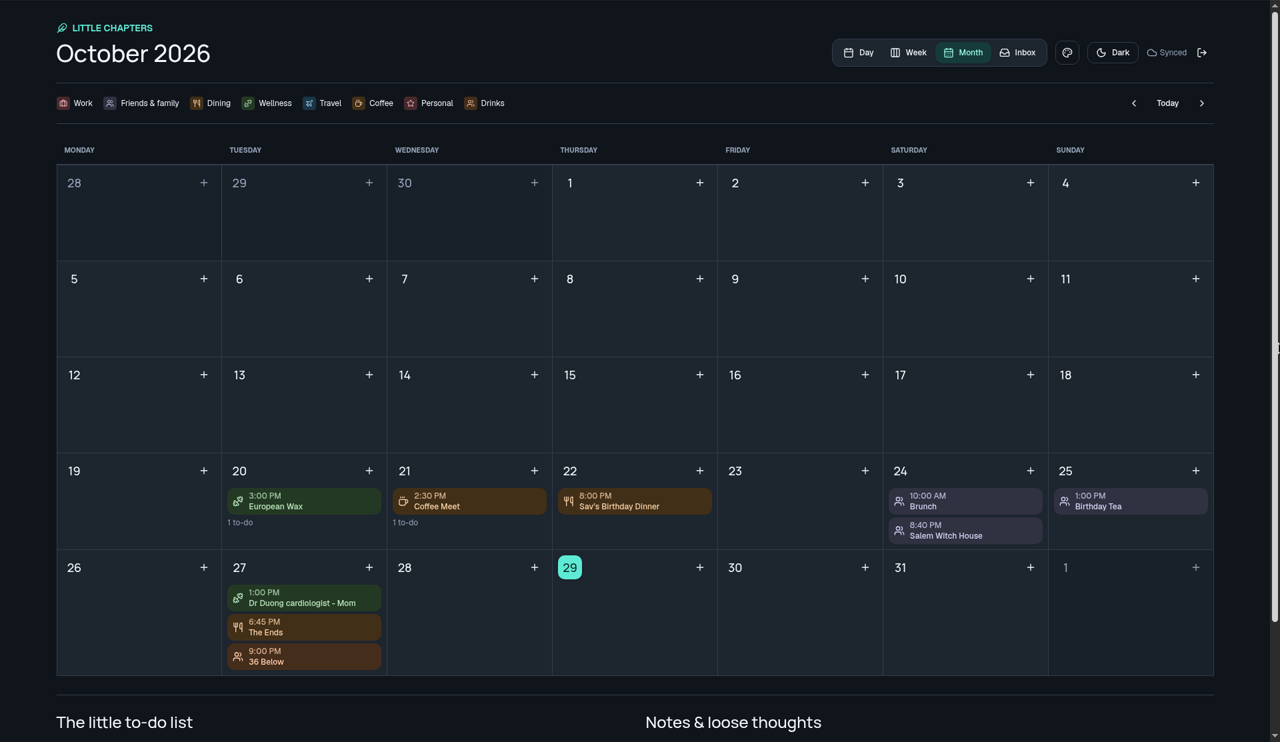Add event on October 31
Viewport: 1280px width, 742px height.
pos(1030,568)
